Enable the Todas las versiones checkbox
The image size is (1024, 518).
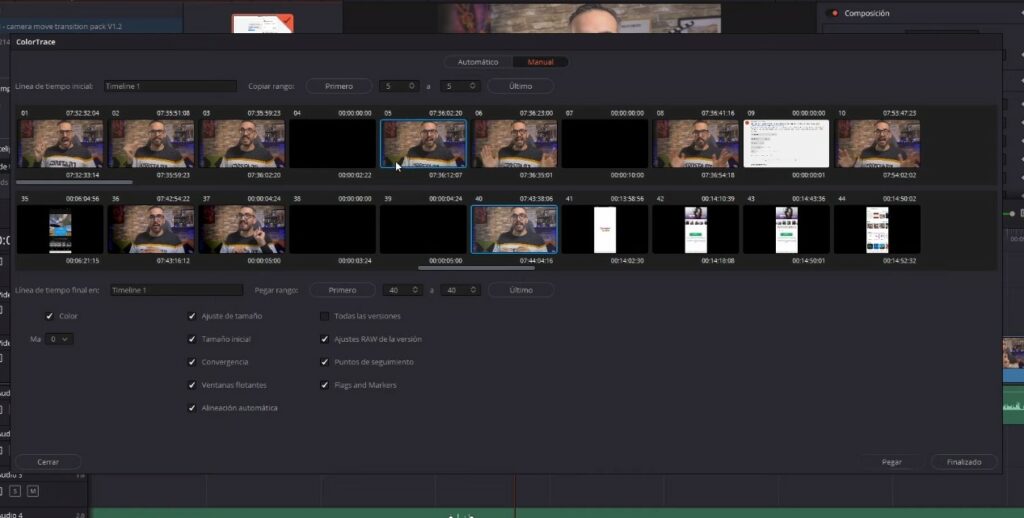pos(325,316)
